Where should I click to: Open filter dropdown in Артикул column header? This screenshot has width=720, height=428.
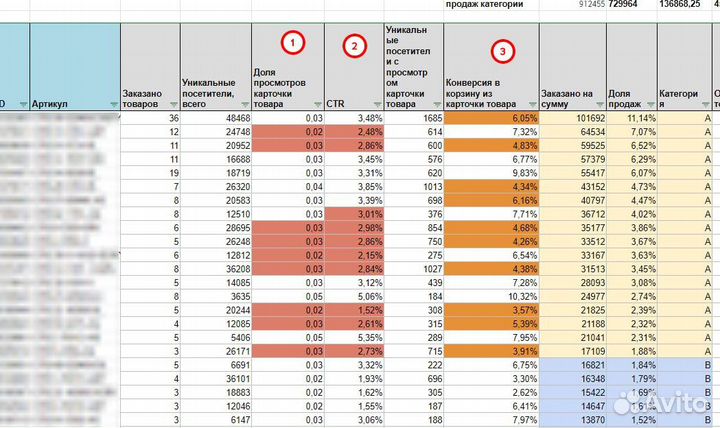tap(110, 103)
